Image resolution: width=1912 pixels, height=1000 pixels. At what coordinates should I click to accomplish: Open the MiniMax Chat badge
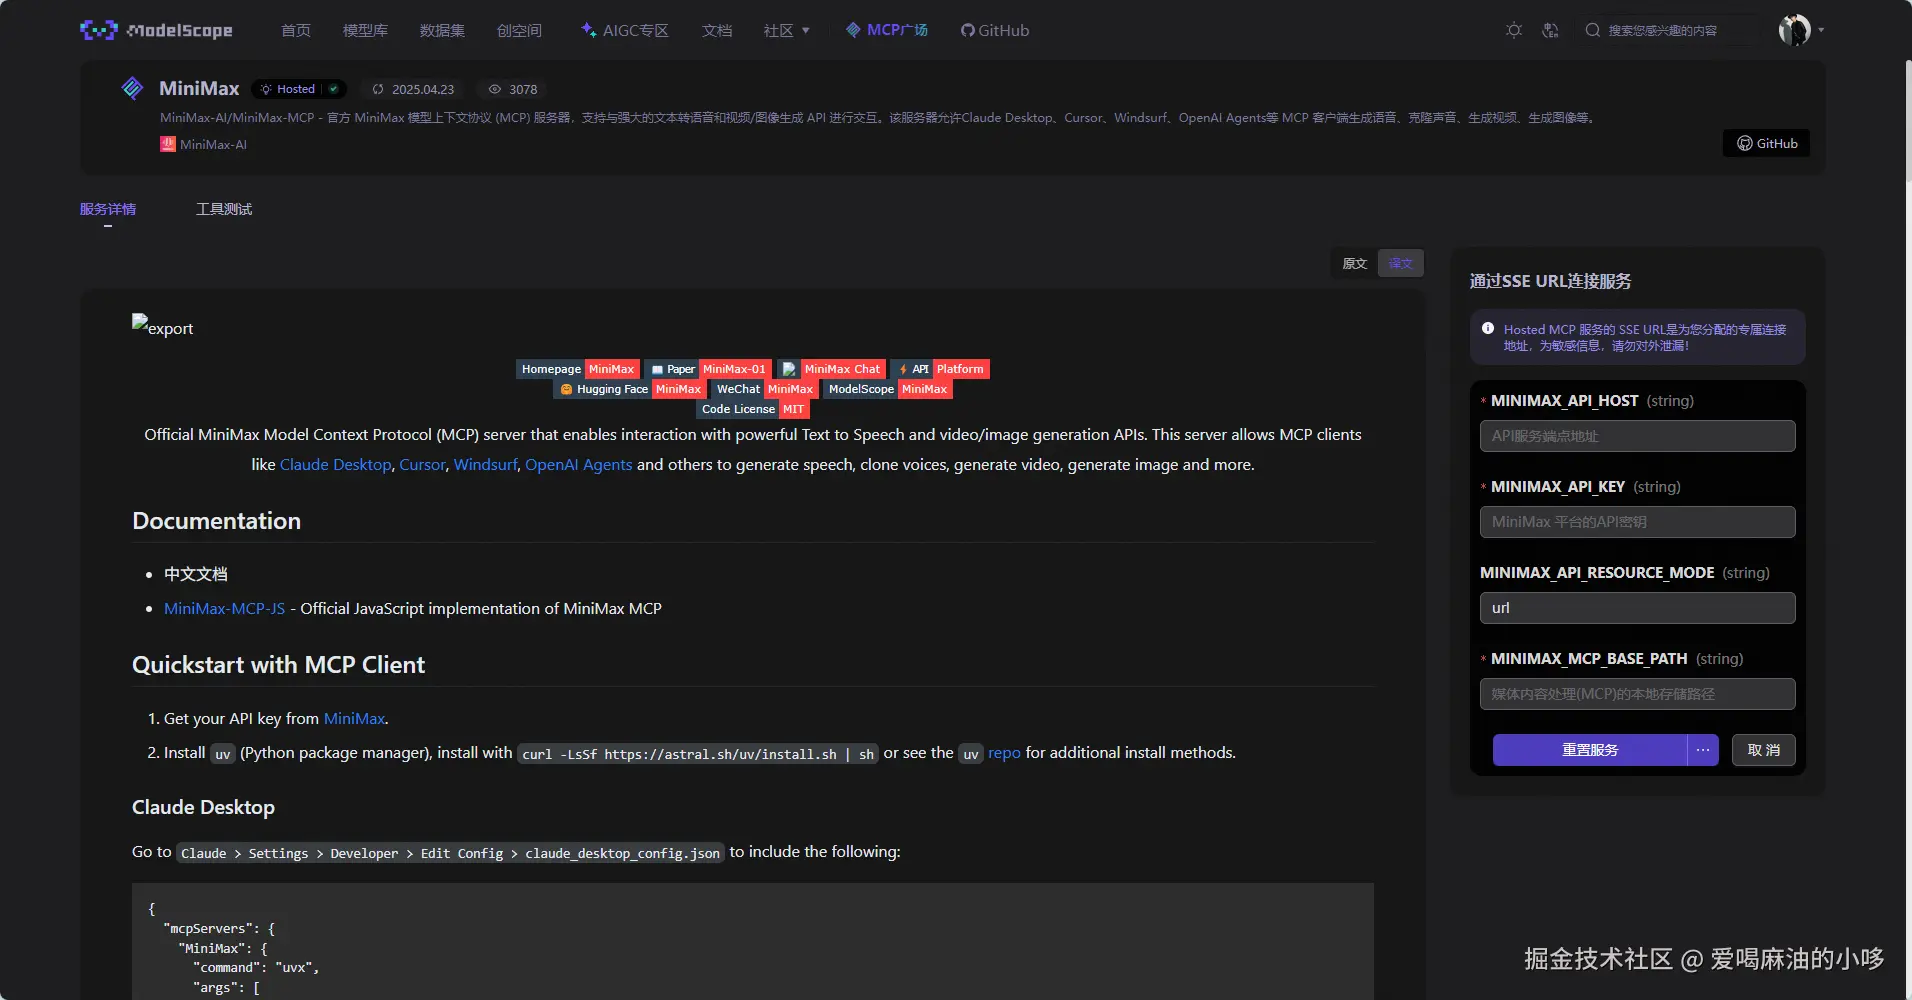832,369
